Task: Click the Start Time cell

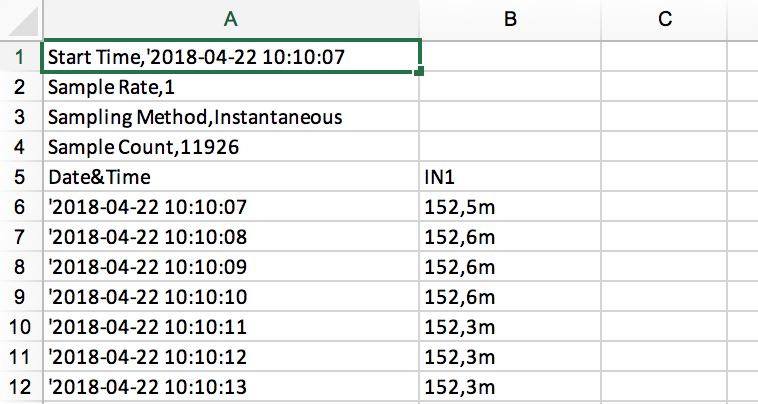Action: click(230, 57)
